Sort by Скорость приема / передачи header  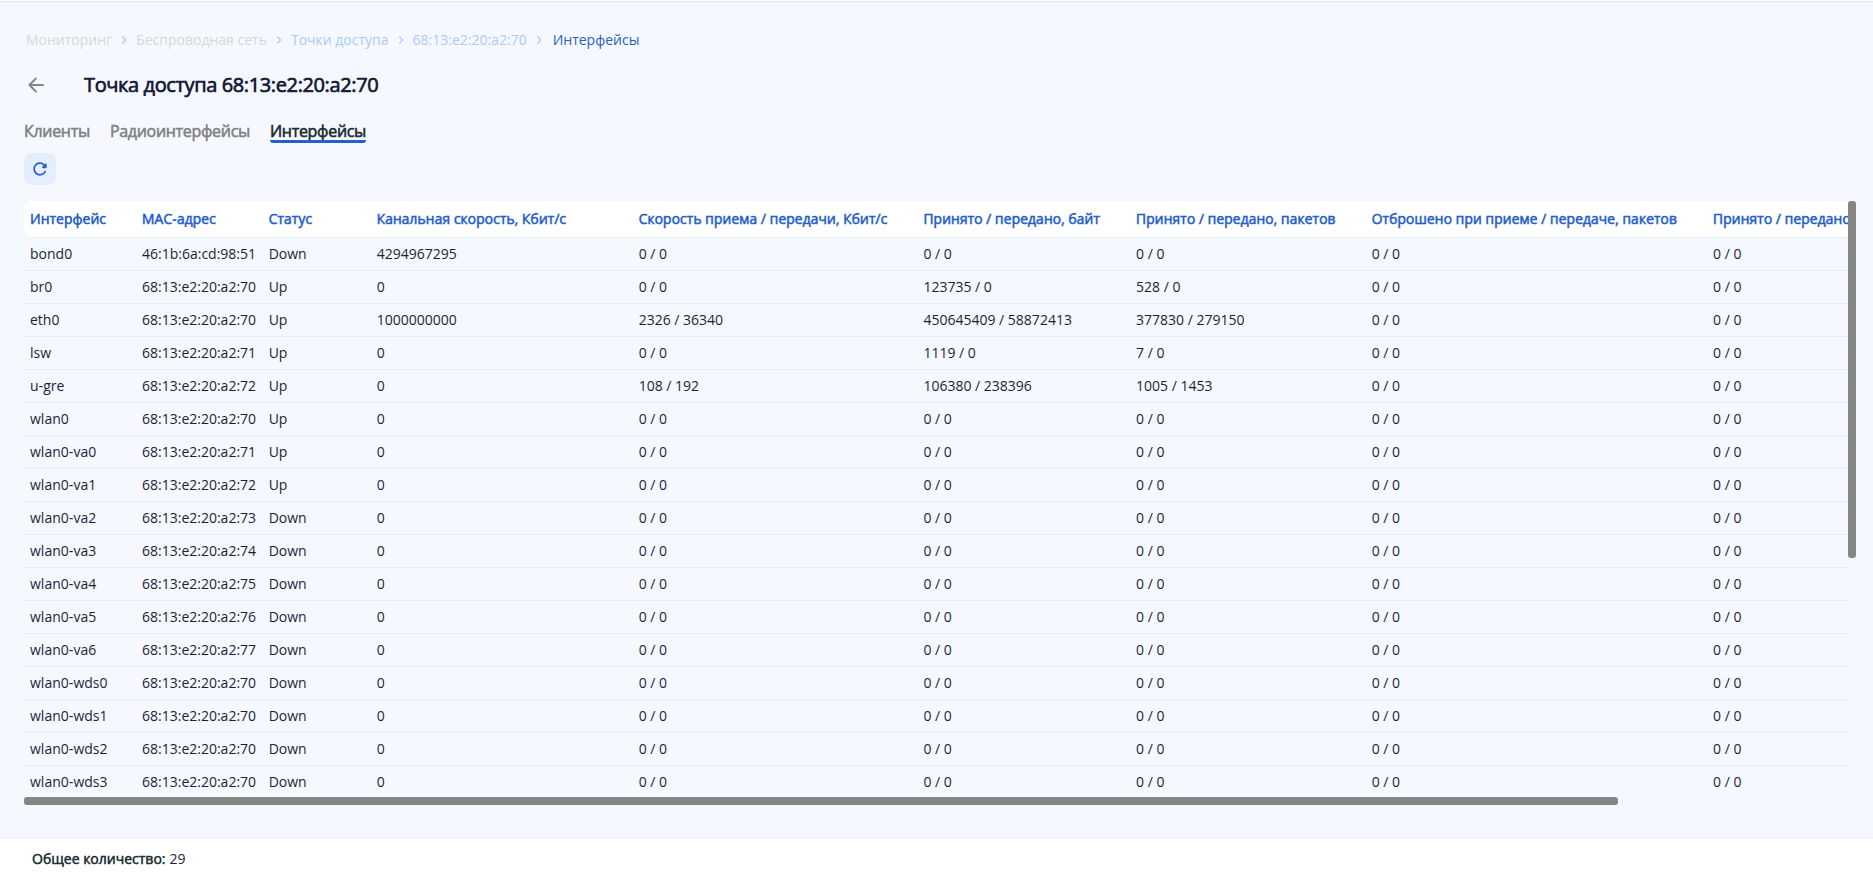(763, 219)
